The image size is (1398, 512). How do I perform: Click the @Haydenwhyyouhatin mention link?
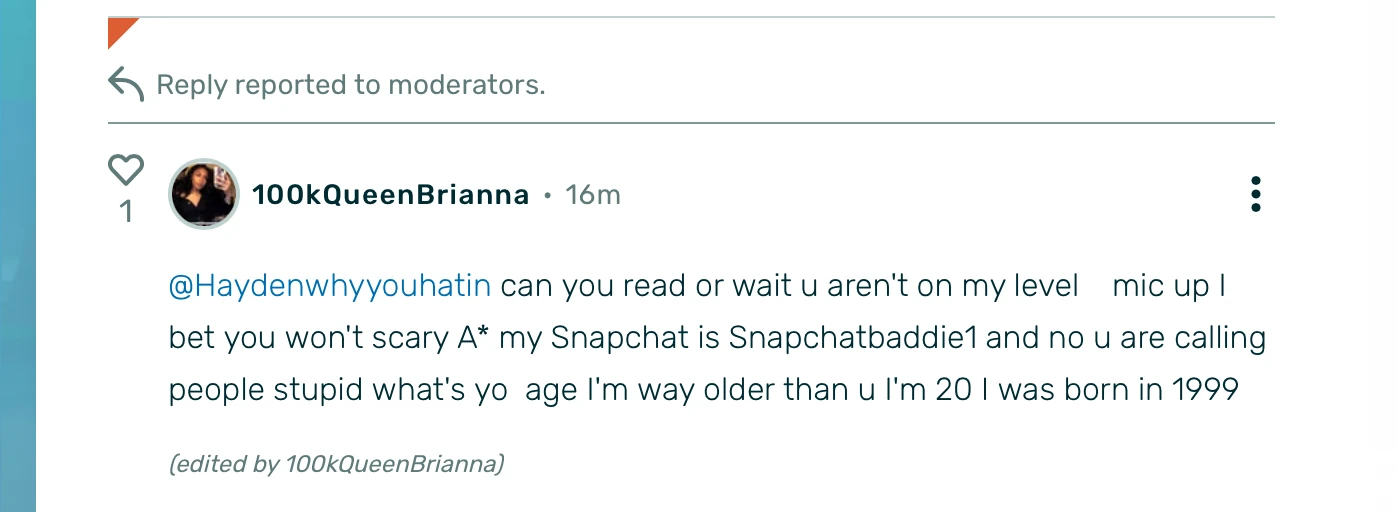(330, 287)
